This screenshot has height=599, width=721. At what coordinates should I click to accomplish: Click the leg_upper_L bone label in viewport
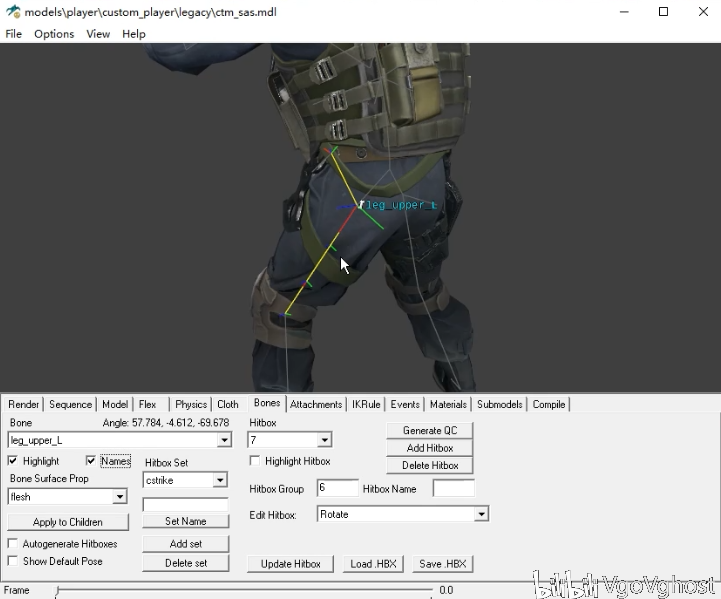coord(401,205)
